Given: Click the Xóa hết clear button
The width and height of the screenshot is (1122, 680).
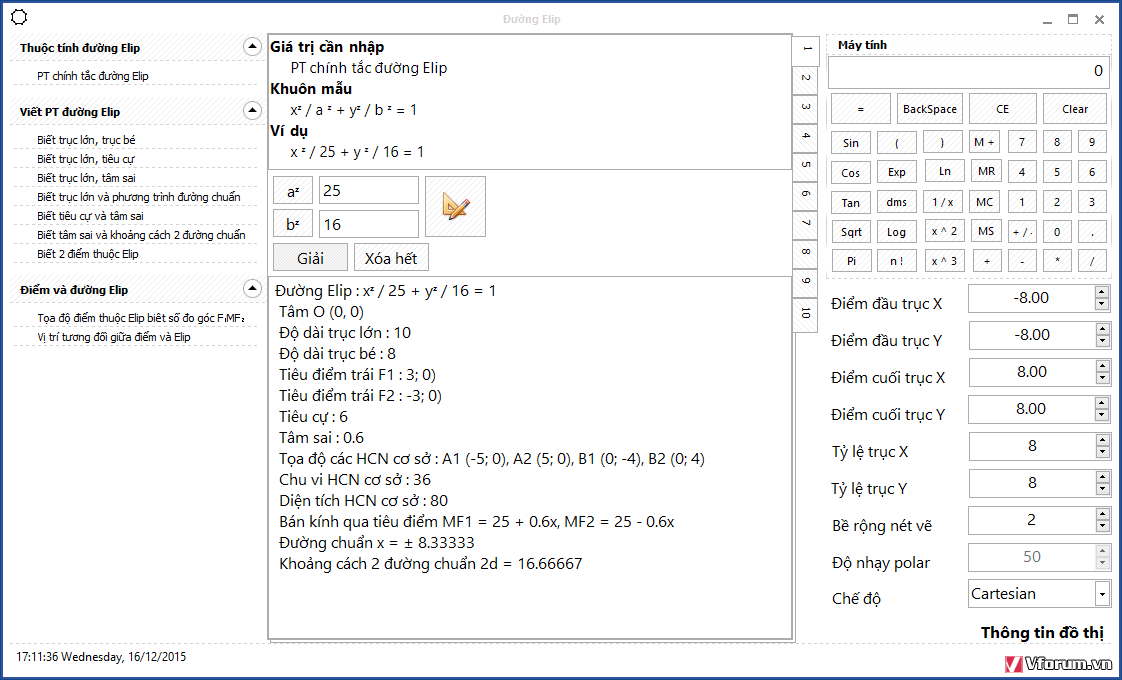Looking at the screenshot, I should pos(391,258).
